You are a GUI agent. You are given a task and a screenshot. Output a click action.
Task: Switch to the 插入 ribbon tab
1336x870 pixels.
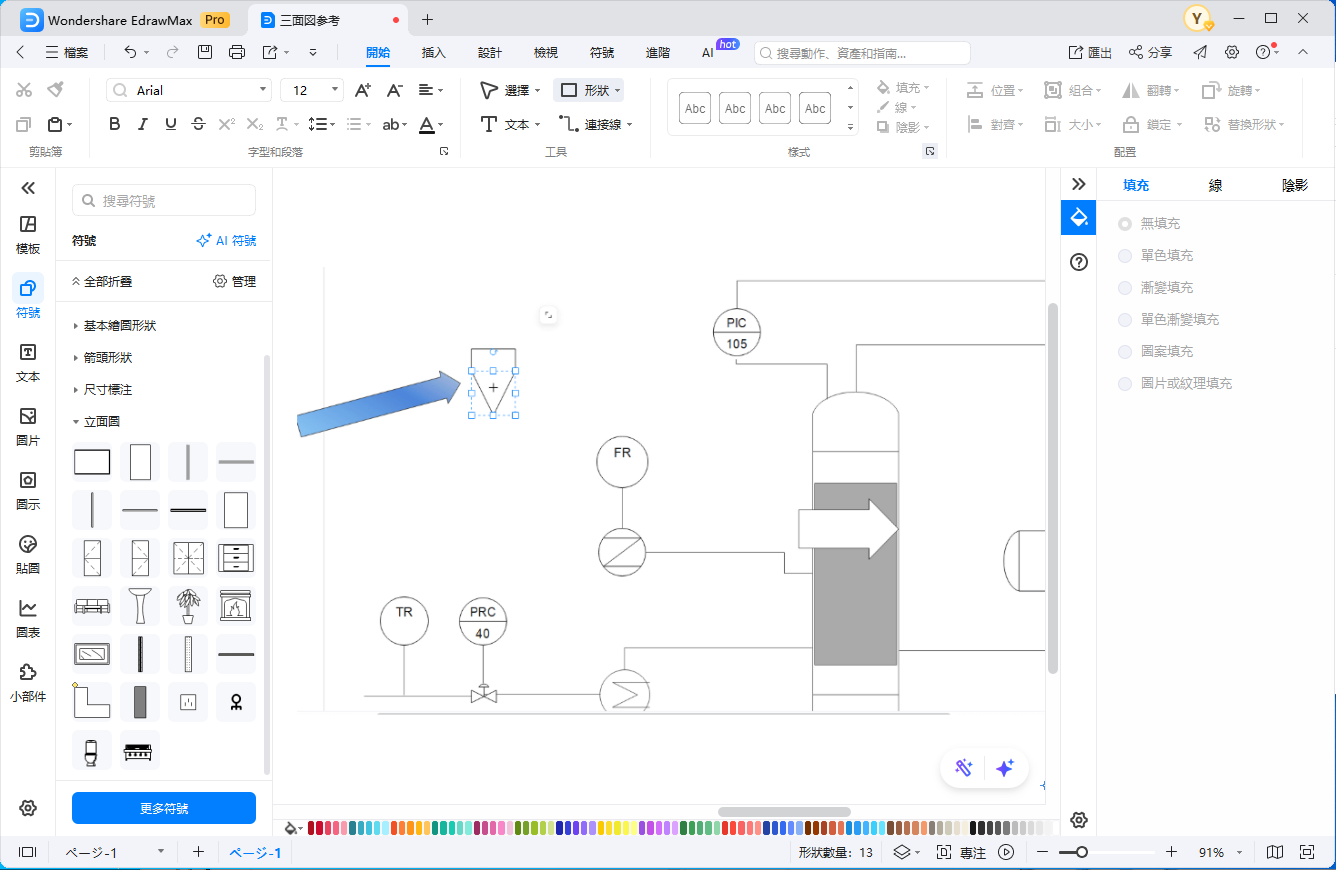click(433, 52)
